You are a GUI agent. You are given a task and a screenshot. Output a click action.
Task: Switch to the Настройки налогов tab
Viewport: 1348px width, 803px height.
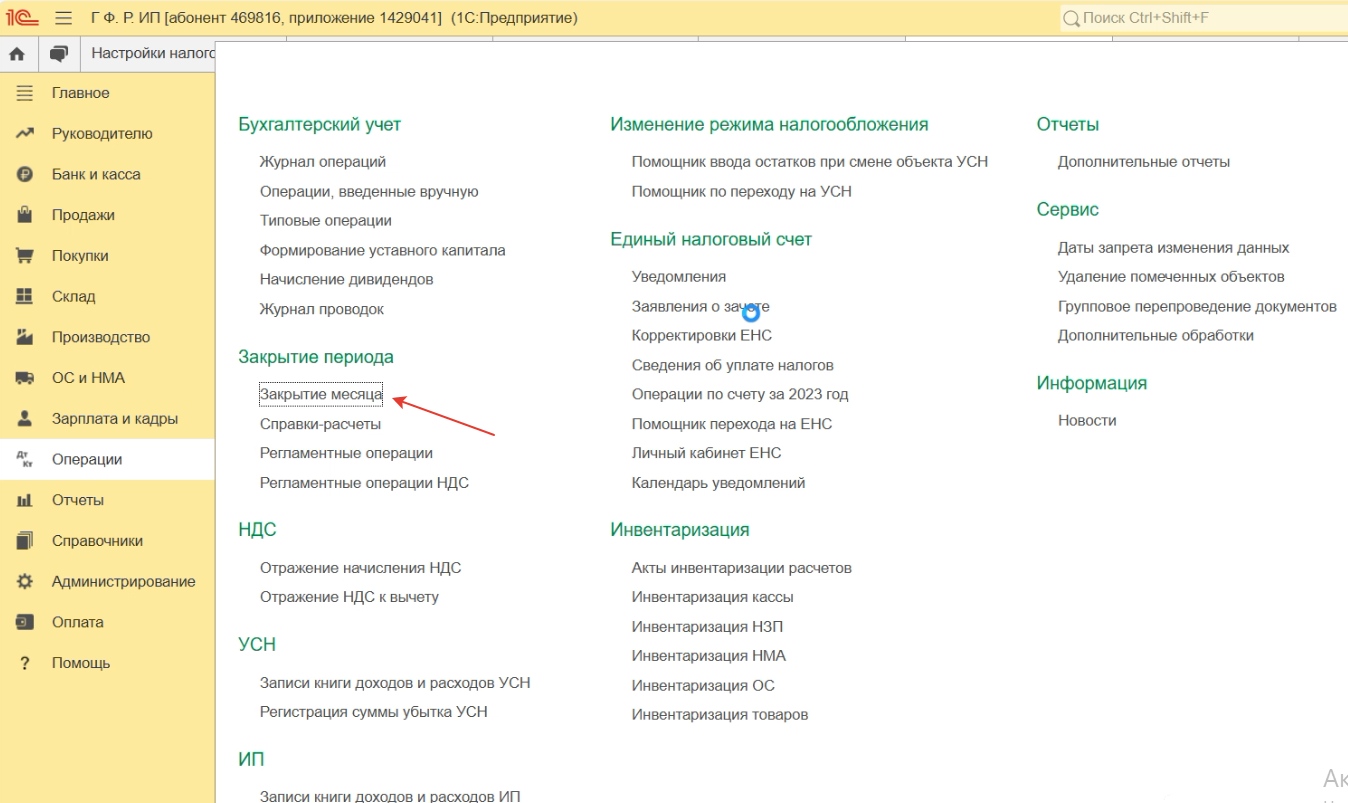coord(152,53)
